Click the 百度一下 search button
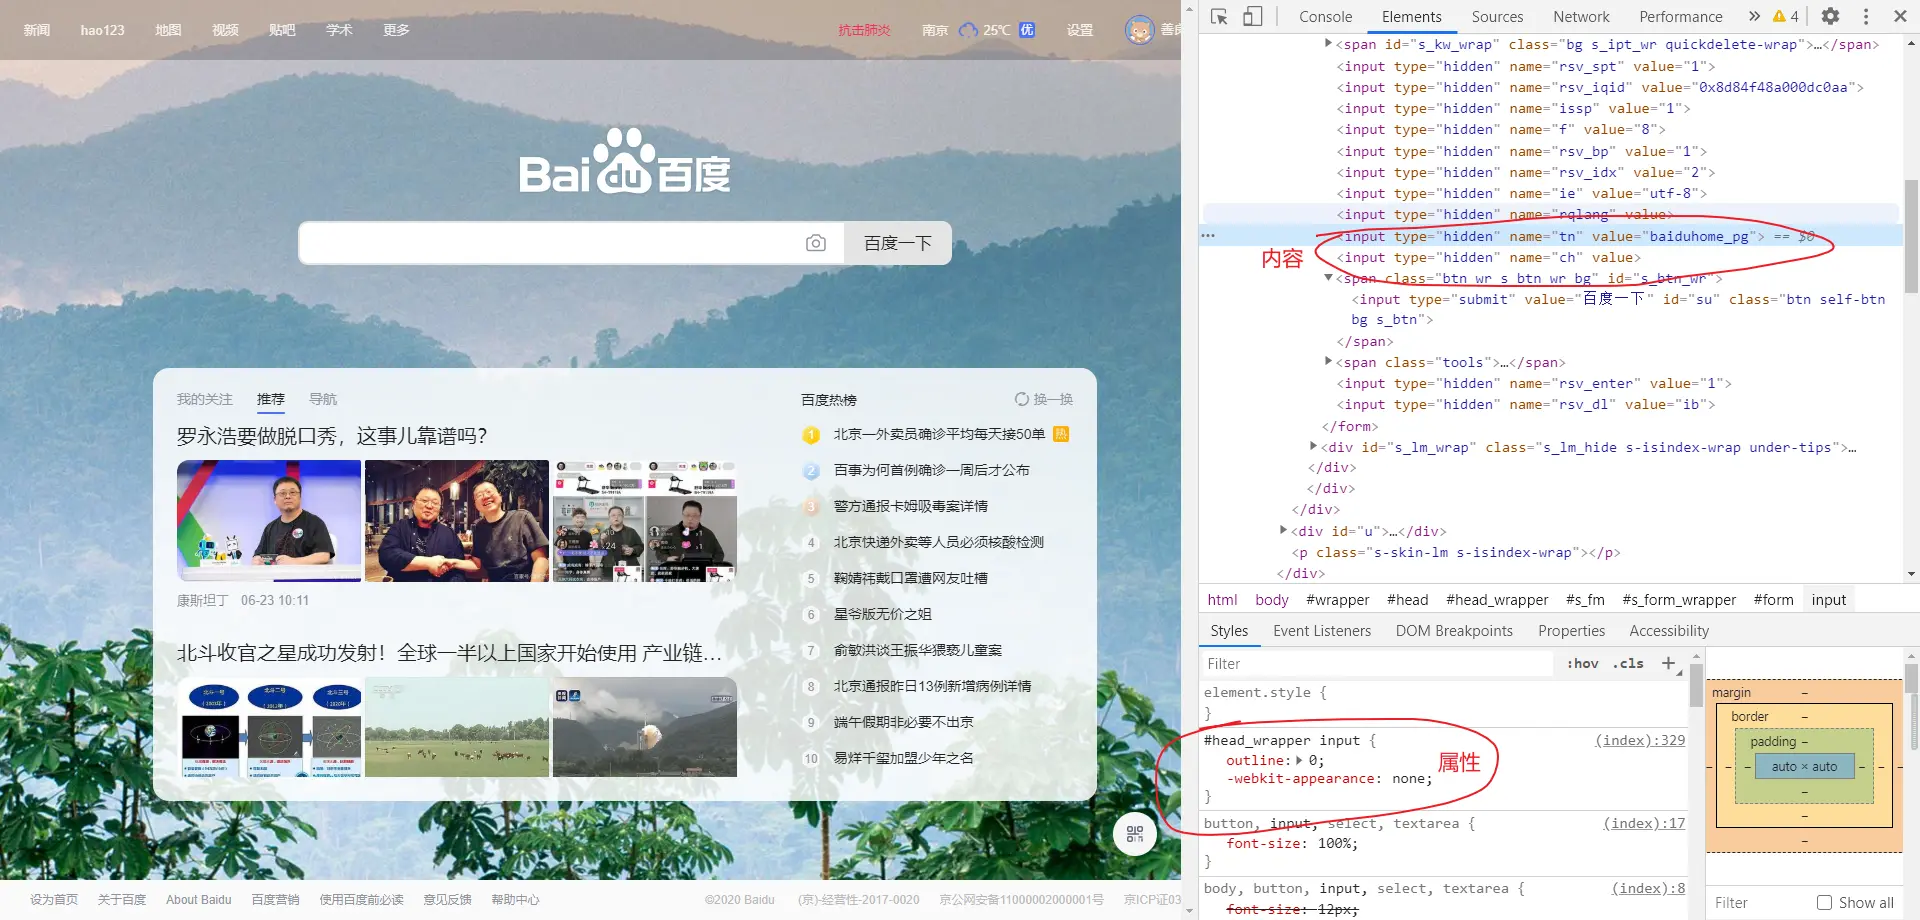Image resolution: width=1920 pixels, height=920 pixels. pos(897,243)
